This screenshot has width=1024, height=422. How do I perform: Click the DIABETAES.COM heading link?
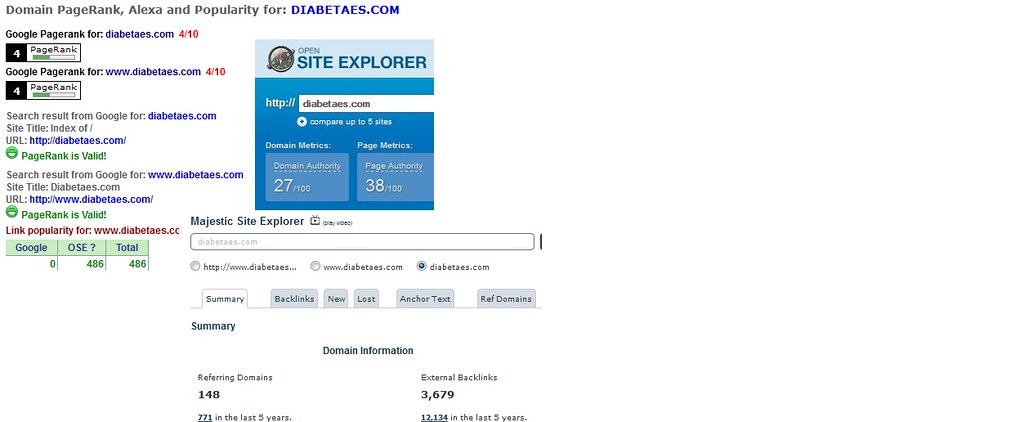pos(345,10)
